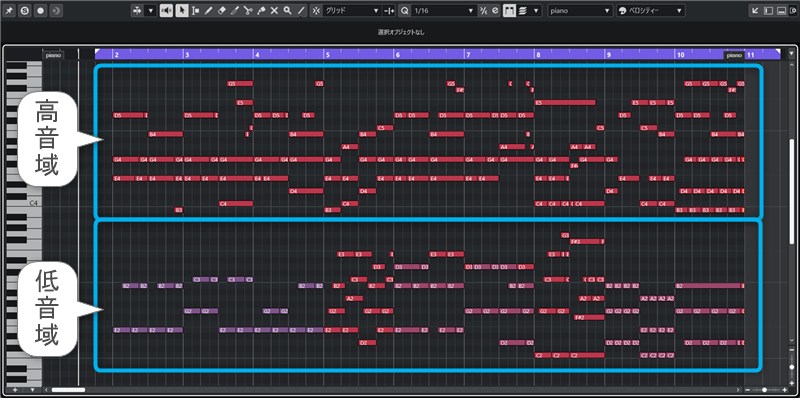Toggle the iterative quantize fraction icon

(x=483, y=11)
